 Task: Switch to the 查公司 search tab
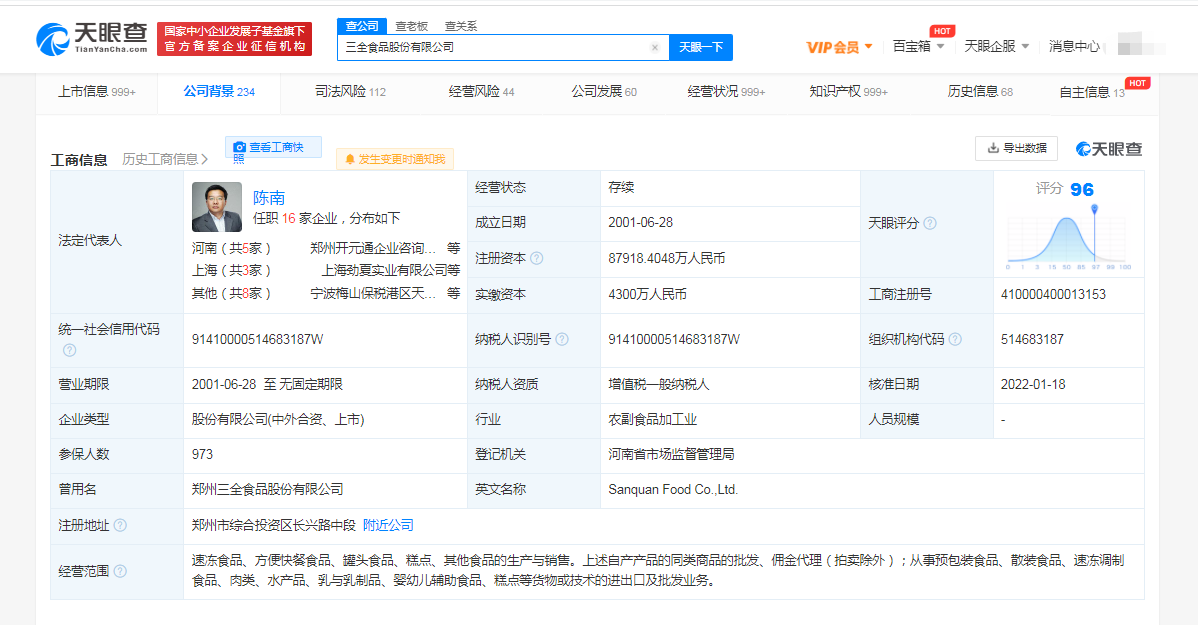[362, 26]
